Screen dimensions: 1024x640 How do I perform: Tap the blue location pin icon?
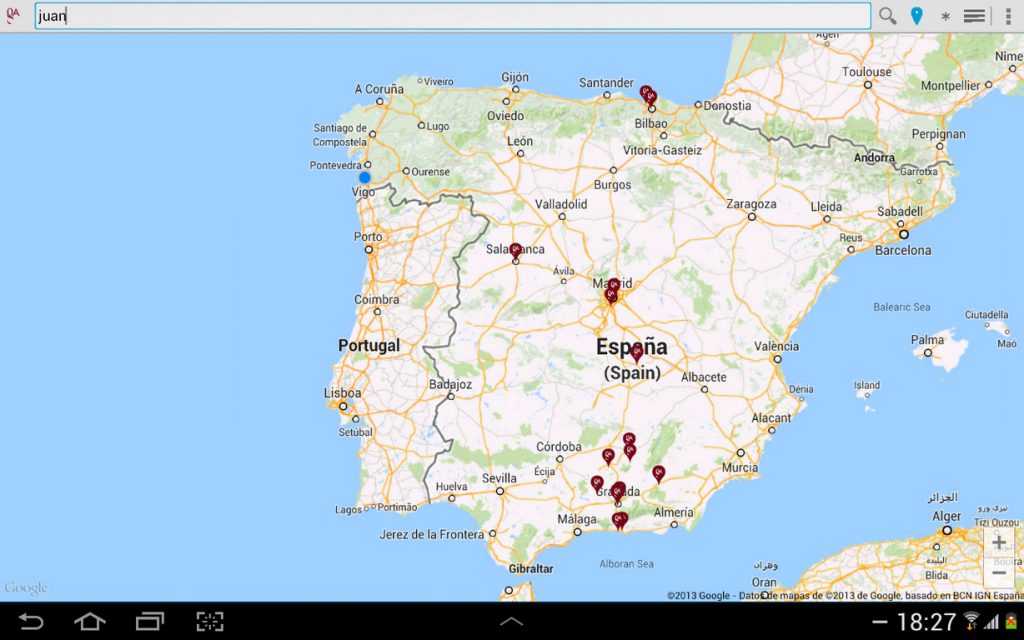coord(916,16)
